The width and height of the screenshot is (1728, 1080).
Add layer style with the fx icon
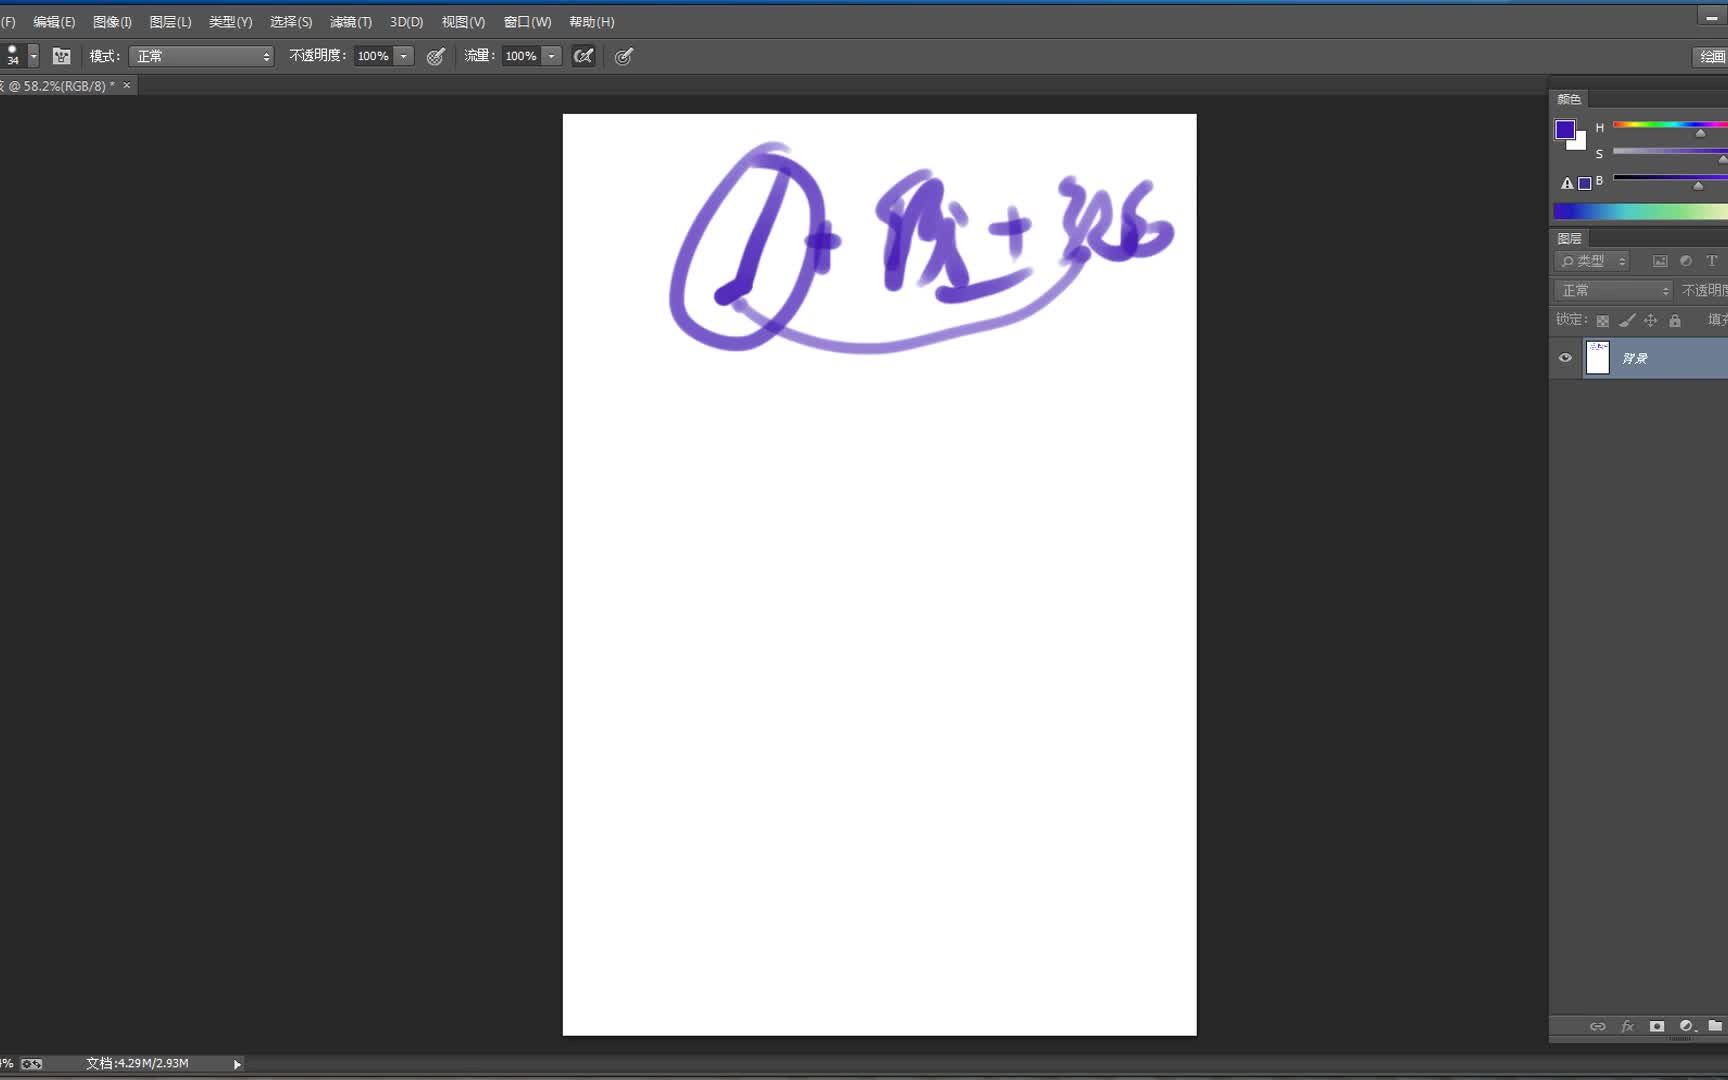(1627, 1026)
